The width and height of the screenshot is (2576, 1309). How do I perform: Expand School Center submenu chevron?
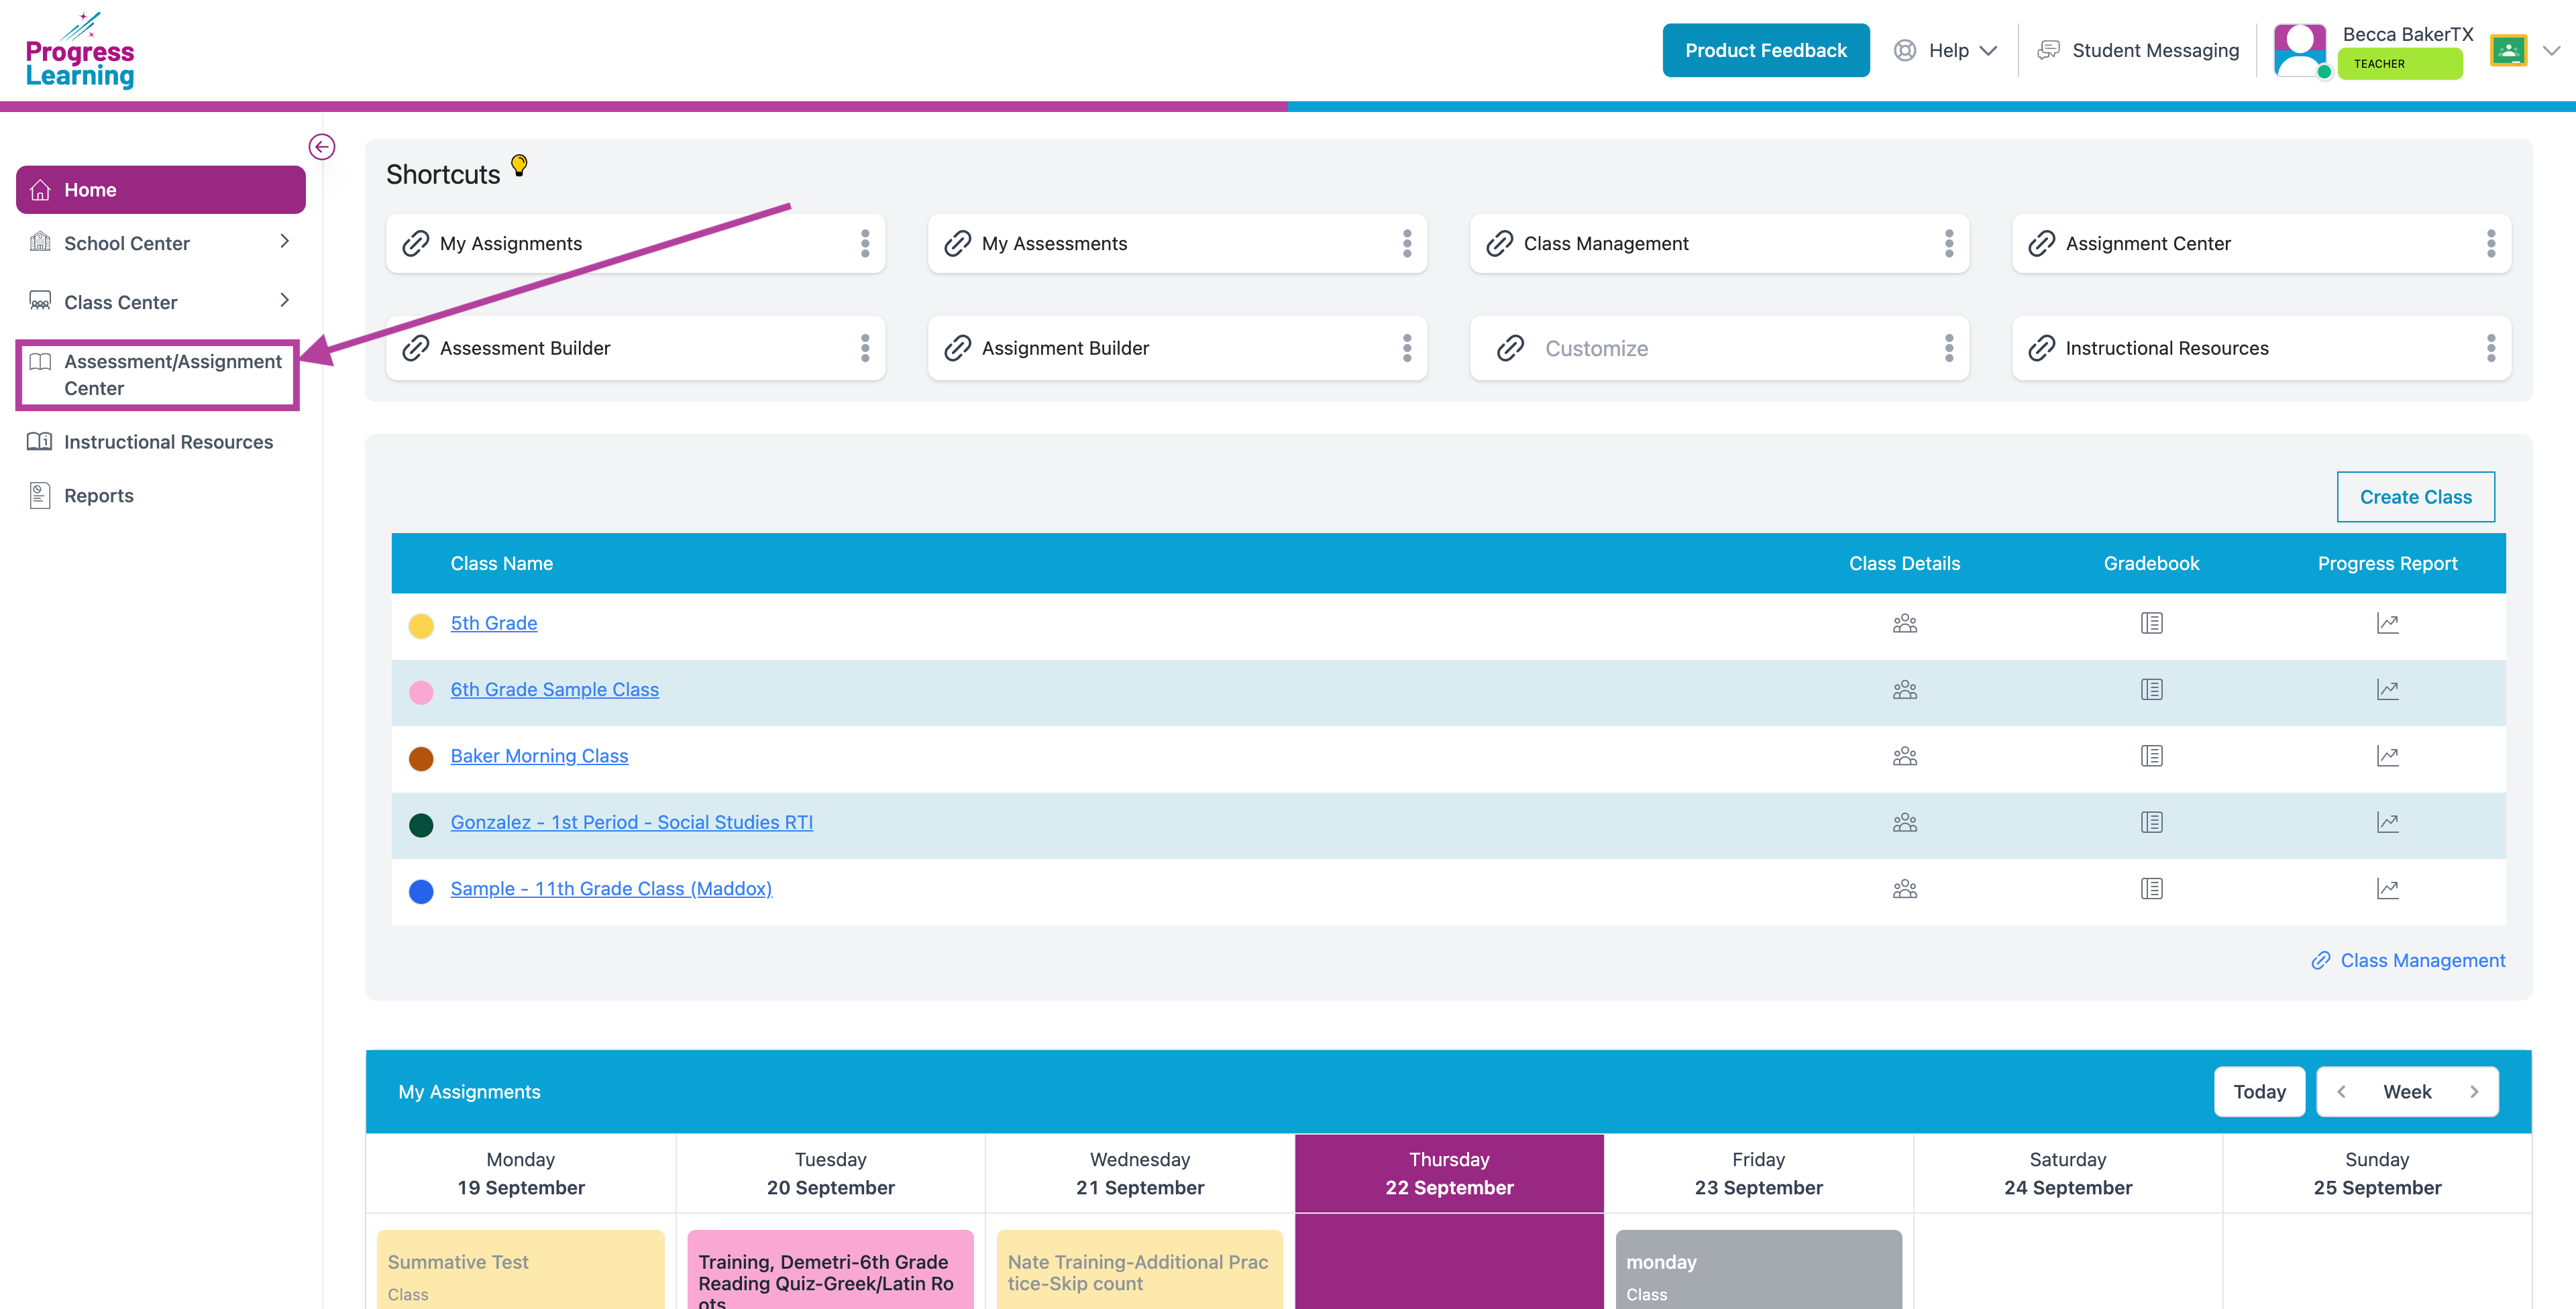(x=285, y=242)
